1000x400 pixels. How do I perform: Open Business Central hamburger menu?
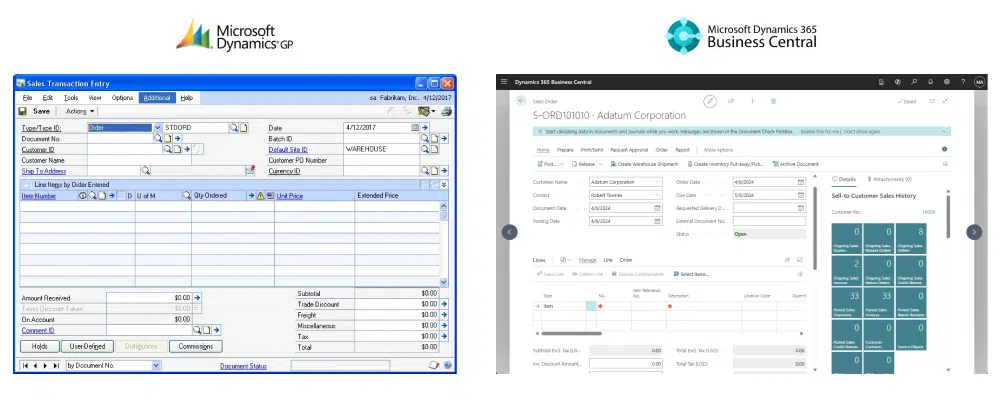pos(504,82)
